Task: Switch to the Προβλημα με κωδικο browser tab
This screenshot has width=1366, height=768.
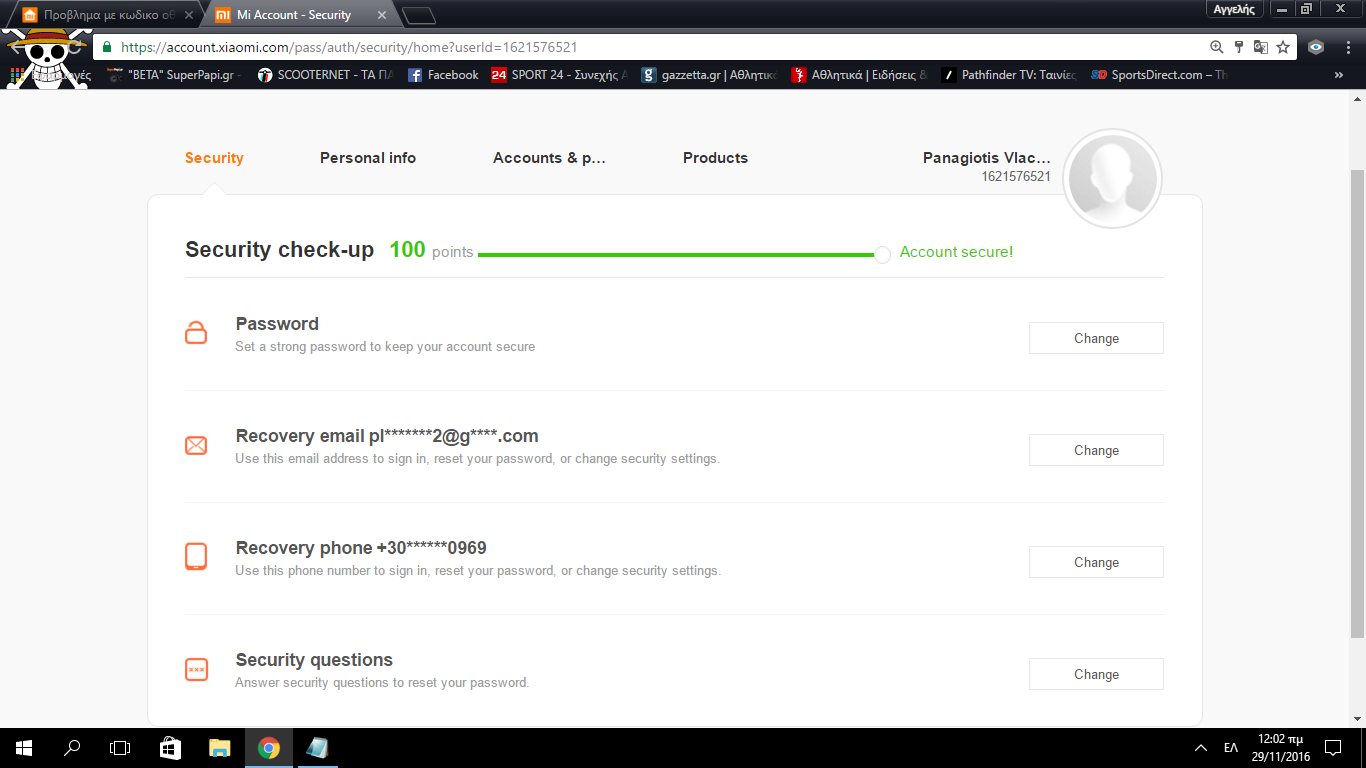Action: pyautogui.click(x=108, y=15)
